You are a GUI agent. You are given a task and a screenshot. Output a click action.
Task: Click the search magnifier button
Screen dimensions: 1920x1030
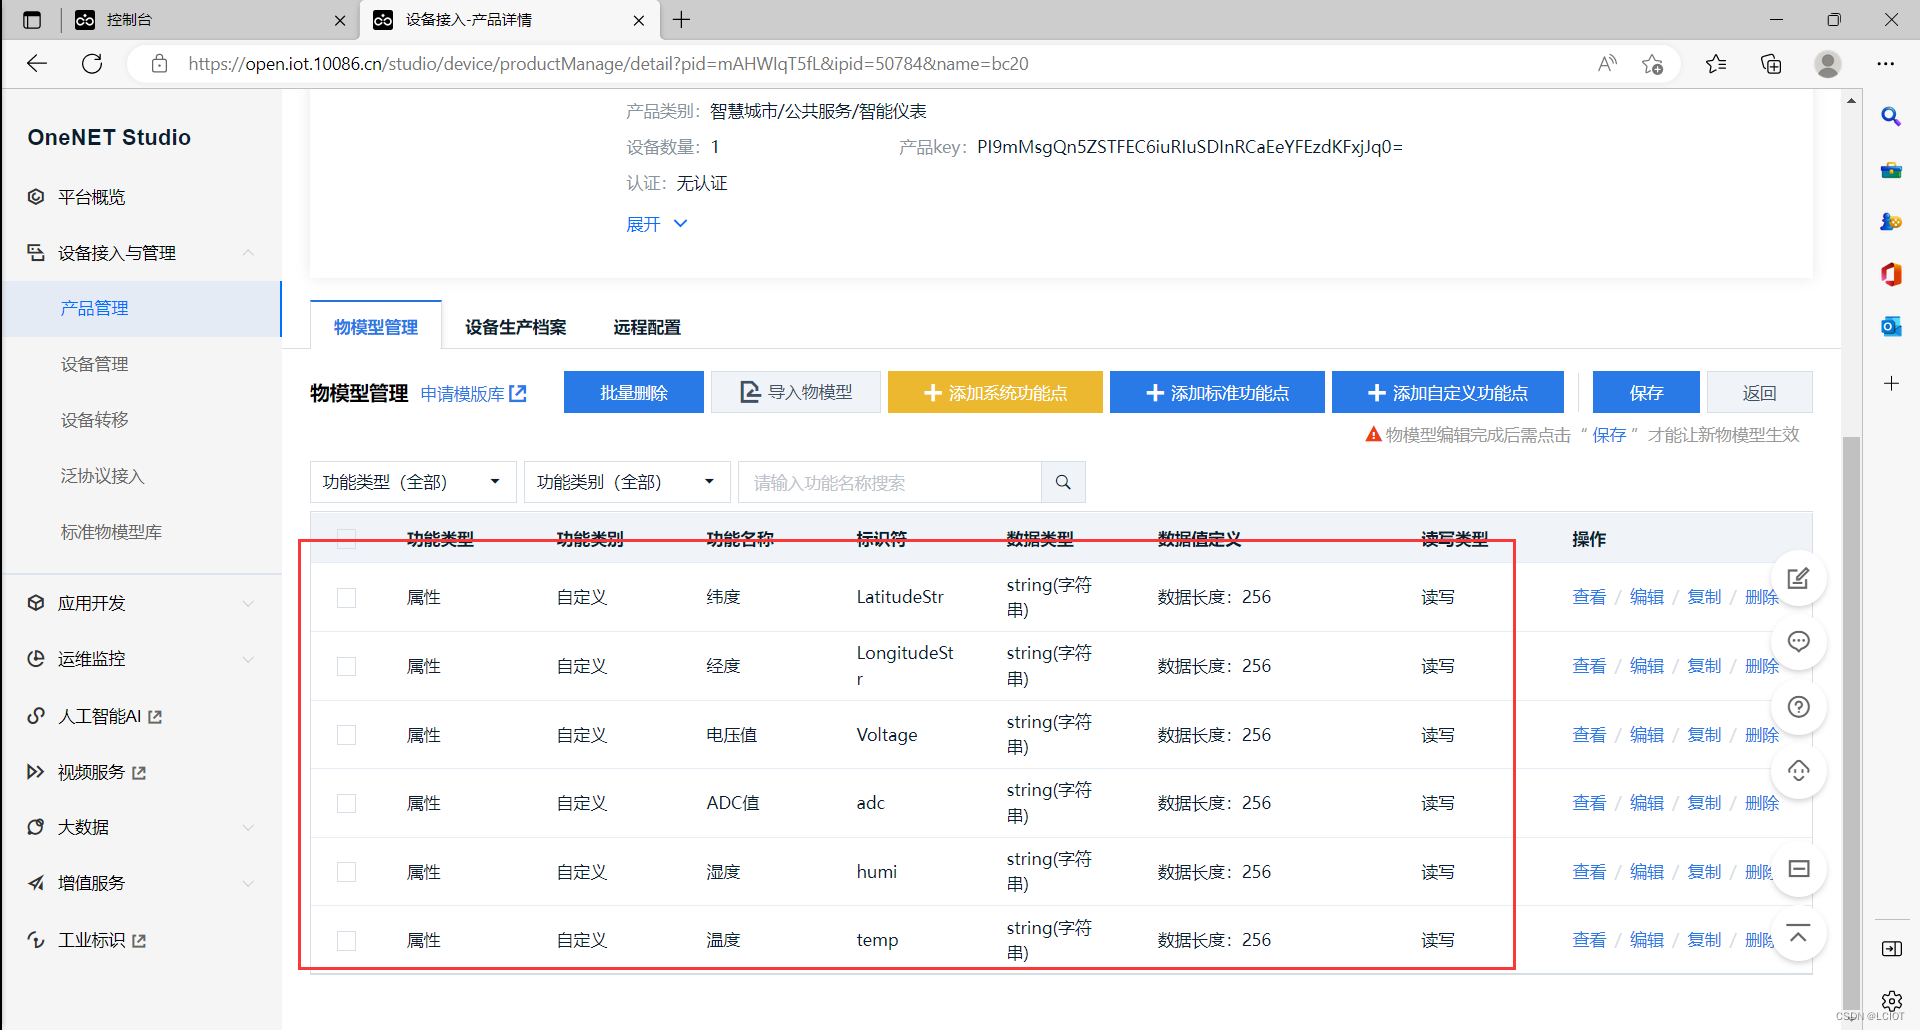1063,482
